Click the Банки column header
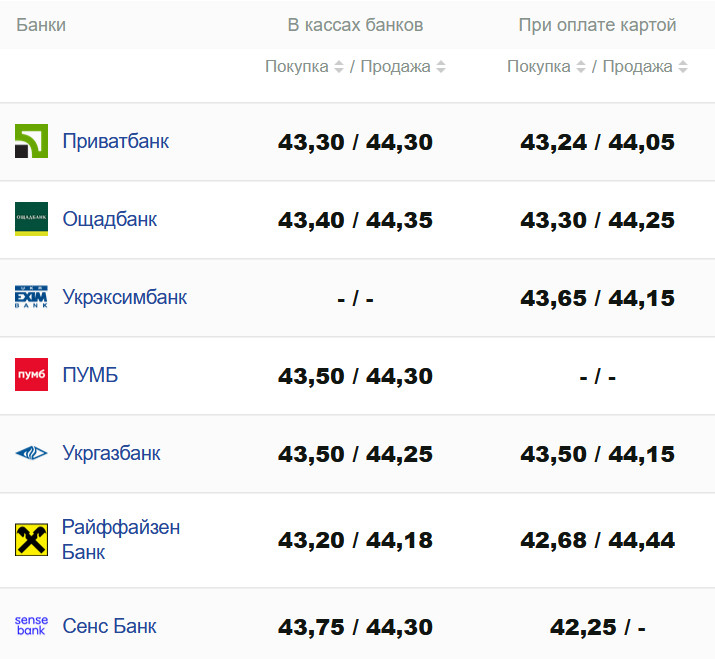715x659 pixels. (x=41, y=25)
